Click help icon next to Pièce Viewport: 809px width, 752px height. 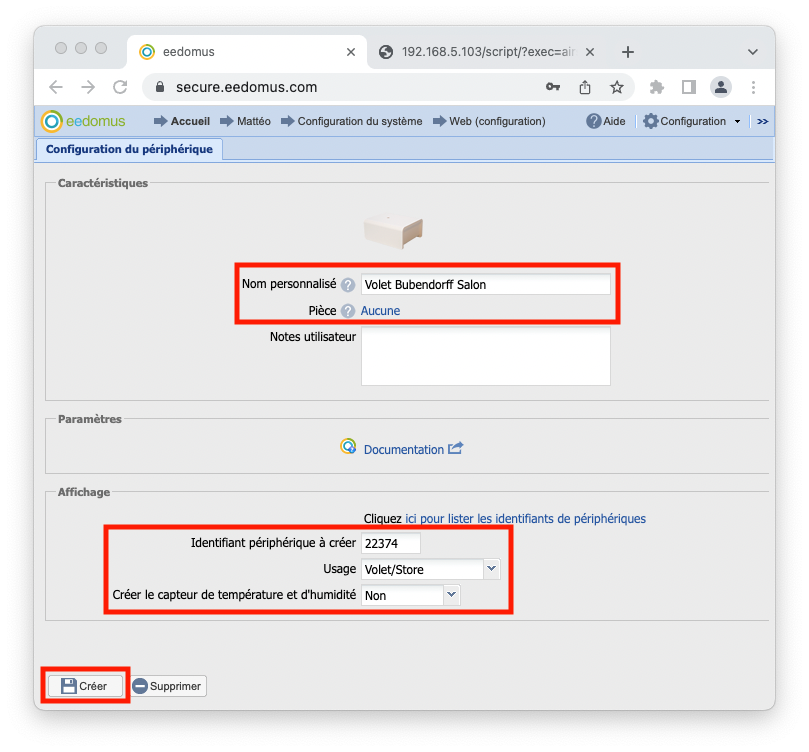tap(347, 311)
